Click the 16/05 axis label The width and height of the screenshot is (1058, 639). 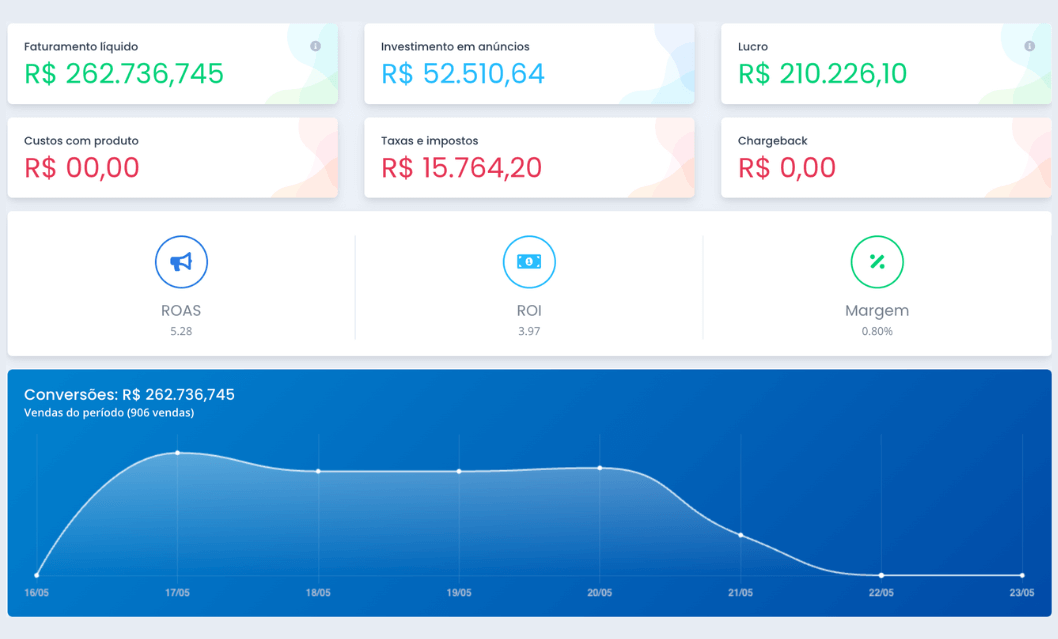point(36,593)
